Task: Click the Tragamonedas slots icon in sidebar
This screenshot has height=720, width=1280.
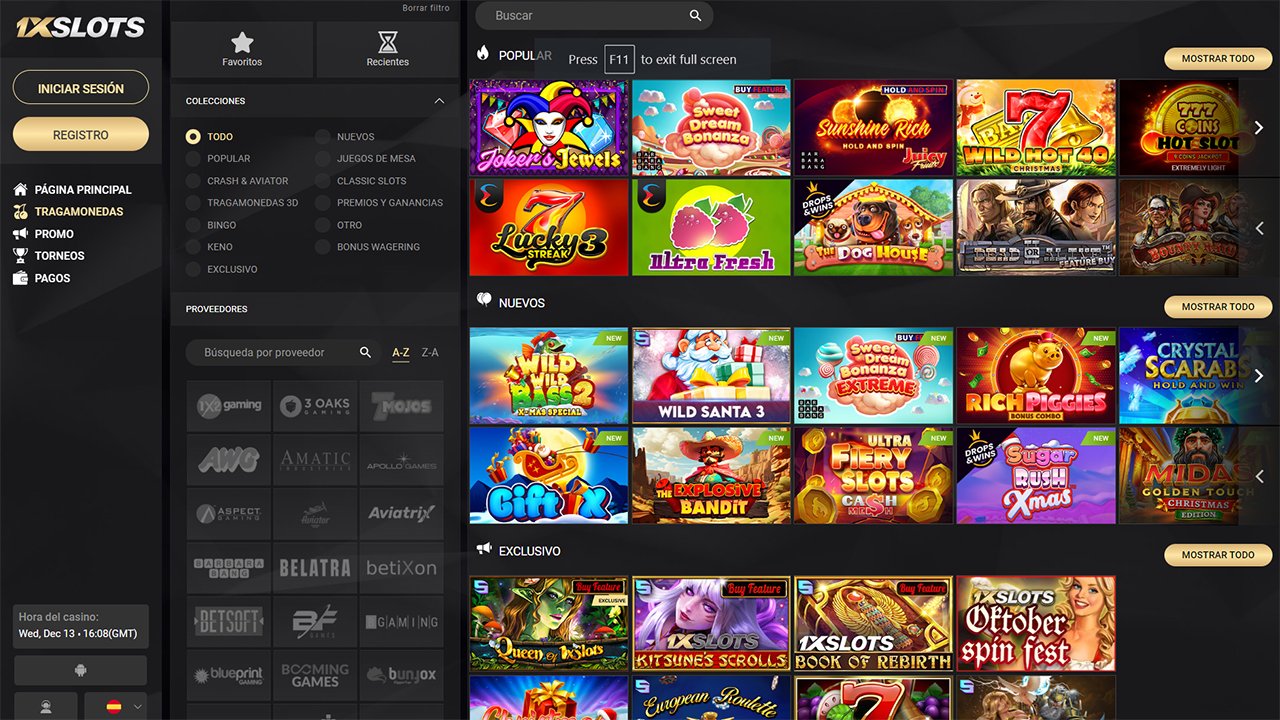Action: [x=18, y=211]
